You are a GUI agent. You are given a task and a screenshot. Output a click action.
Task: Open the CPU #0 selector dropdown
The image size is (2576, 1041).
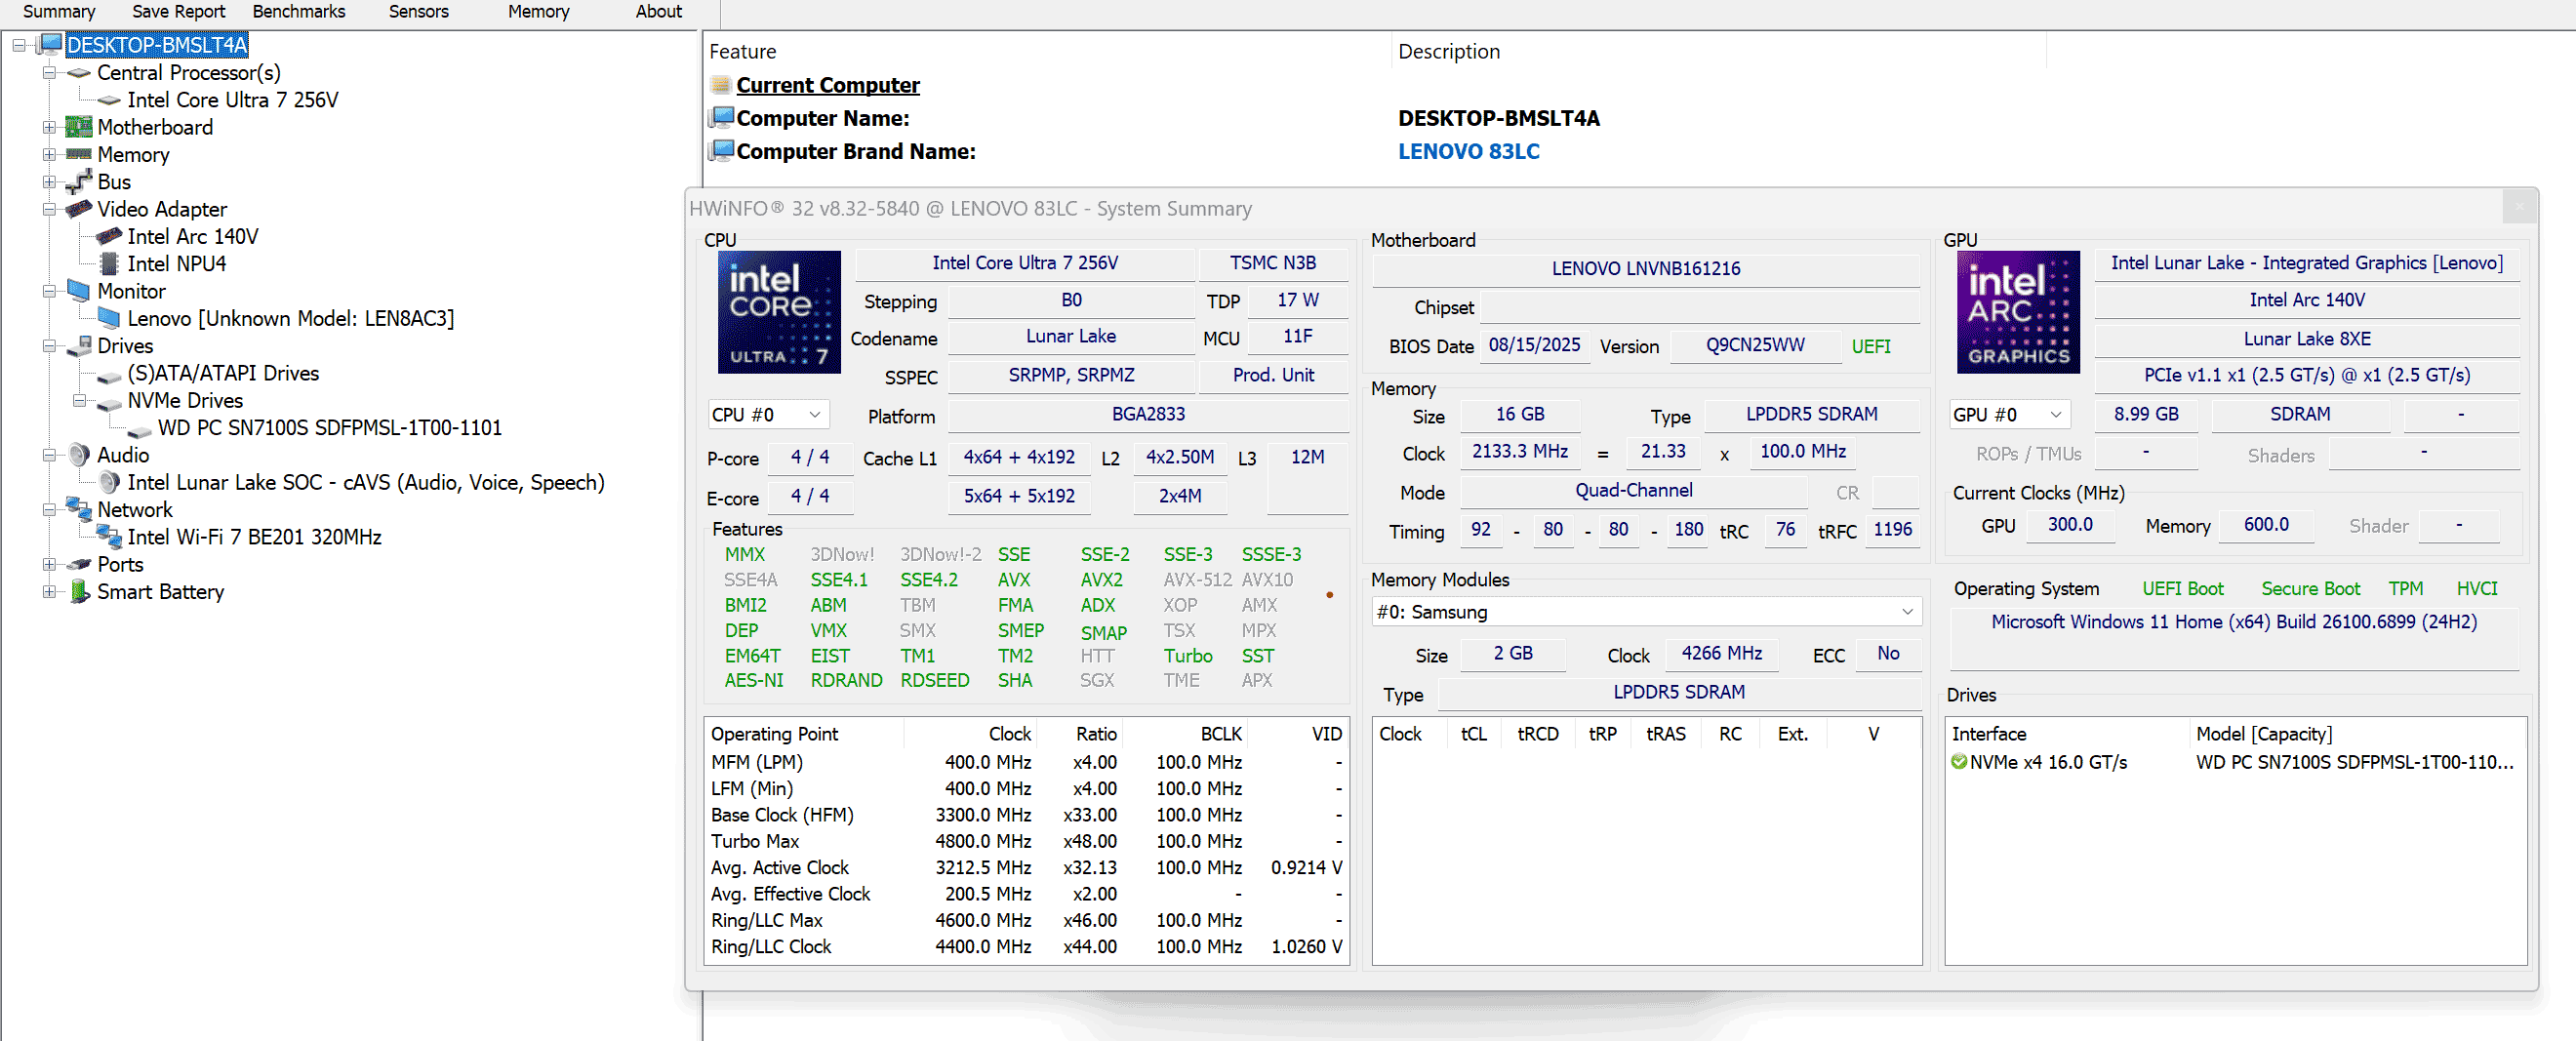pyautogui.click(x=766, y=415)
